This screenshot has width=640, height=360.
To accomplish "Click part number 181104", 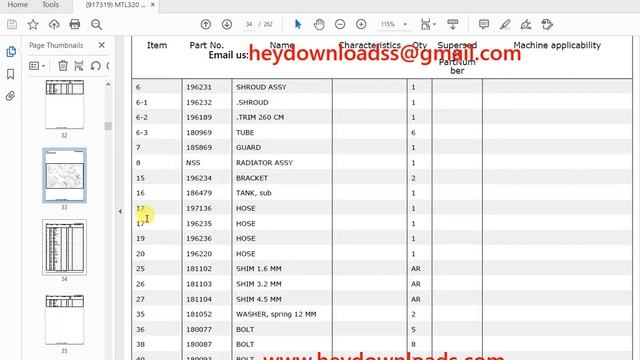I will coord(199,299).
